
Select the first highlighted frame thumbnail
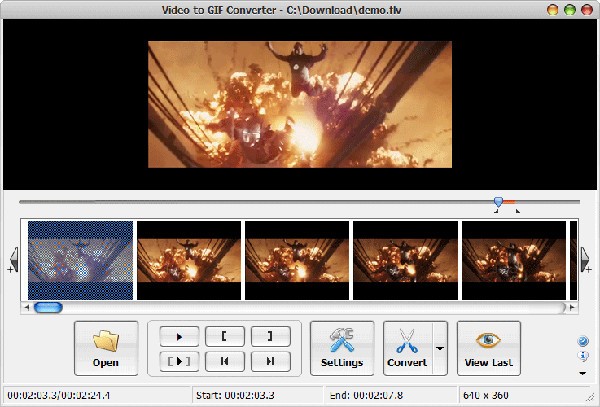pyautogui.click(x=80, y=261)
